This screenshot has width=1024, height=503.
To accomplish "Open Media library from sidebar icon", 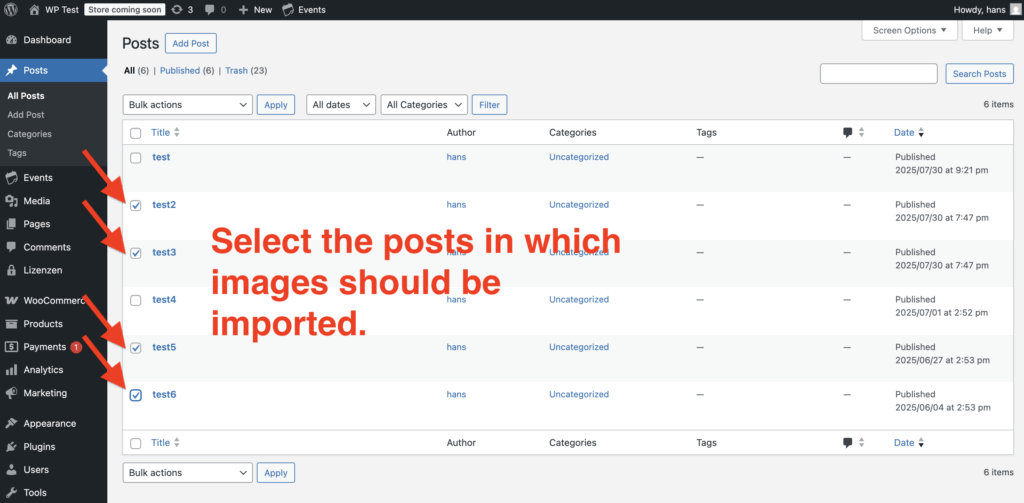I will pyautogui.click(x=12, y=201).
